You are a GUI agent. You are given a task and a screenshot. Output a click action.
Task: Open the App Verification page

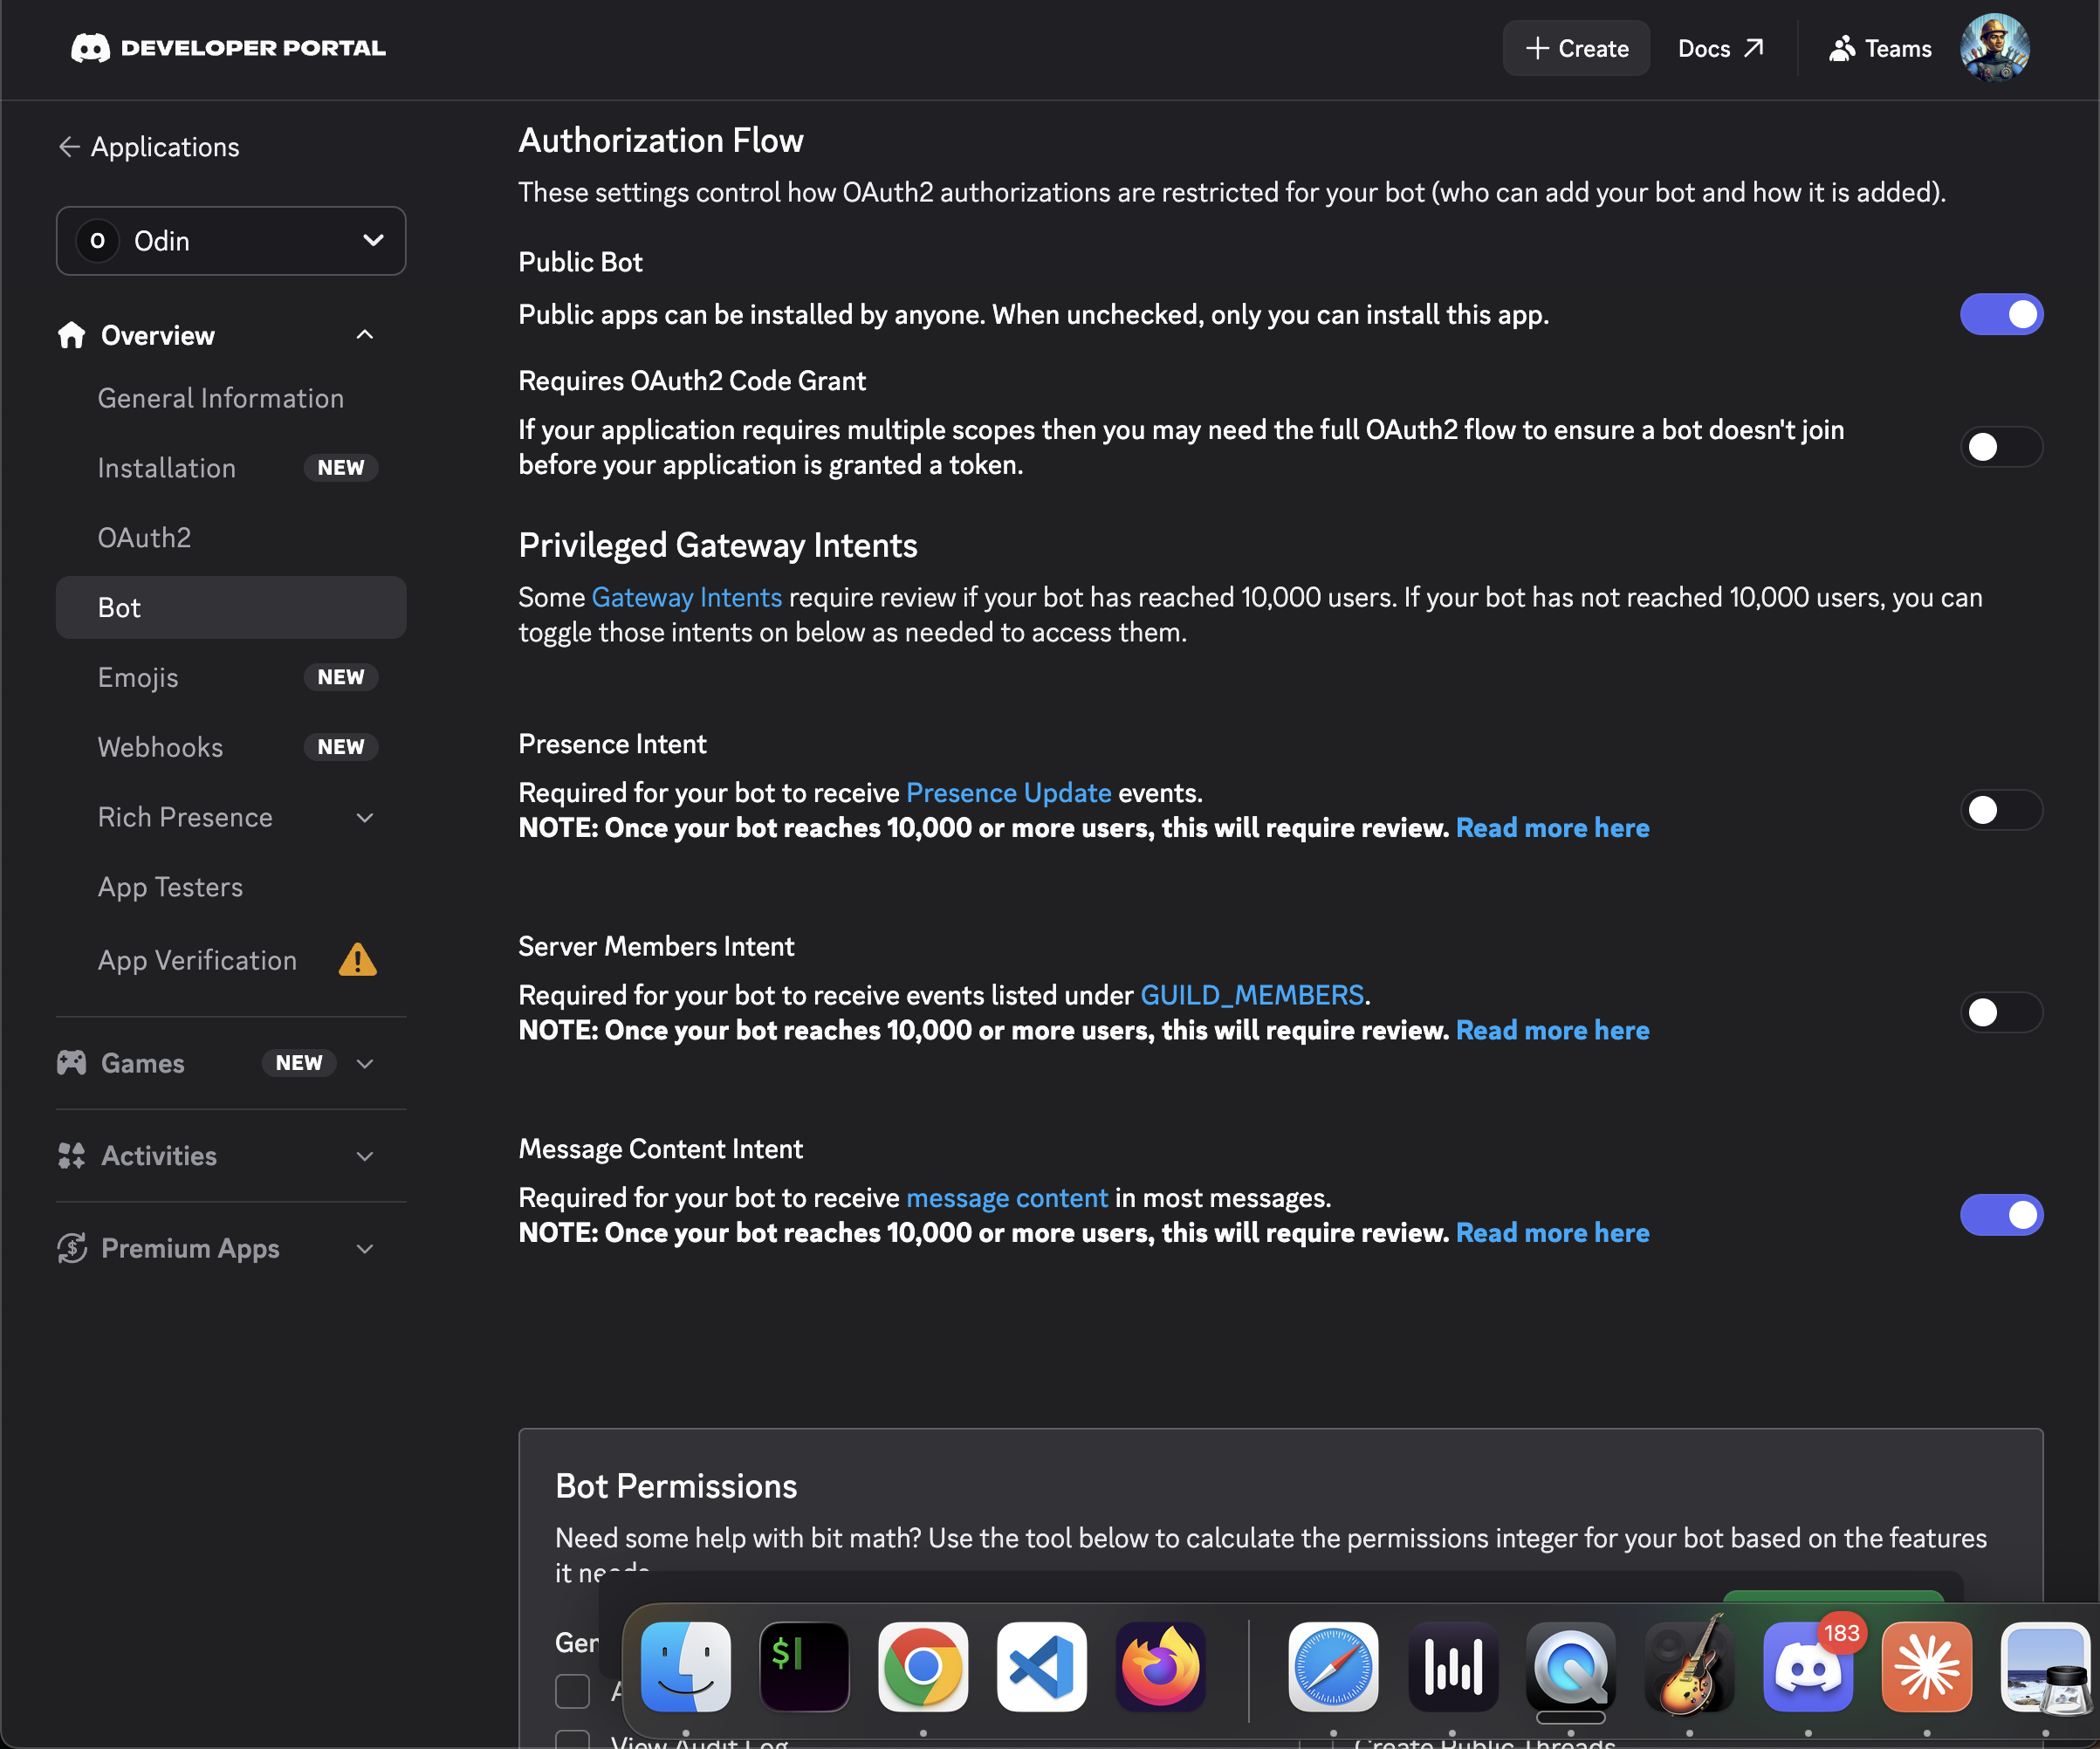pos(197,960)
